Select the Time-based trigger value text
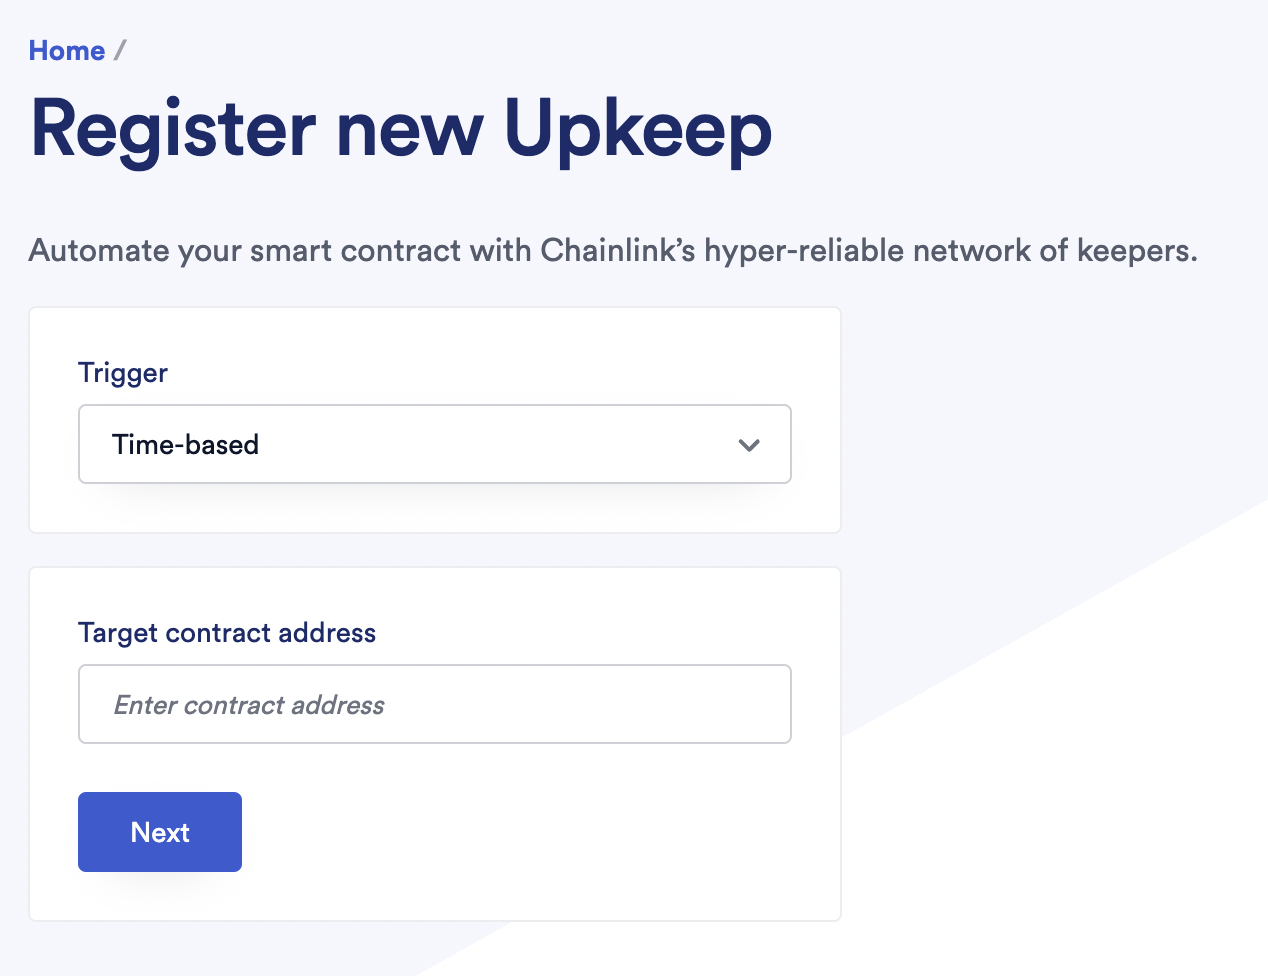 (x=185, y=445)
